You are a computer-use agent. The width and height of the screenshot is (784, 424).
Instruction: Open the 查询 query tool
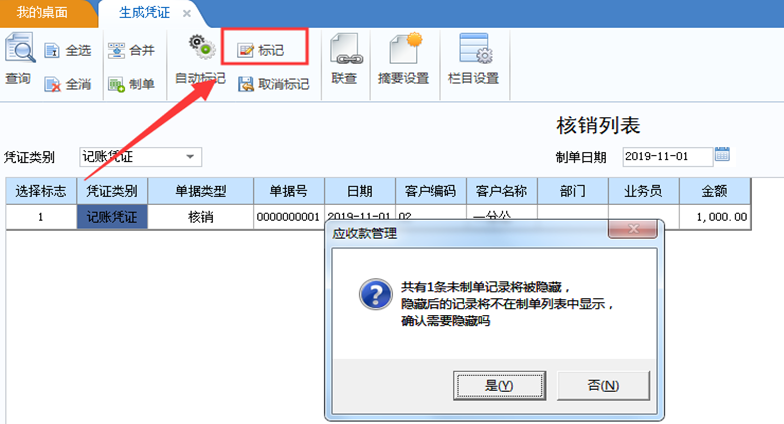19,59
